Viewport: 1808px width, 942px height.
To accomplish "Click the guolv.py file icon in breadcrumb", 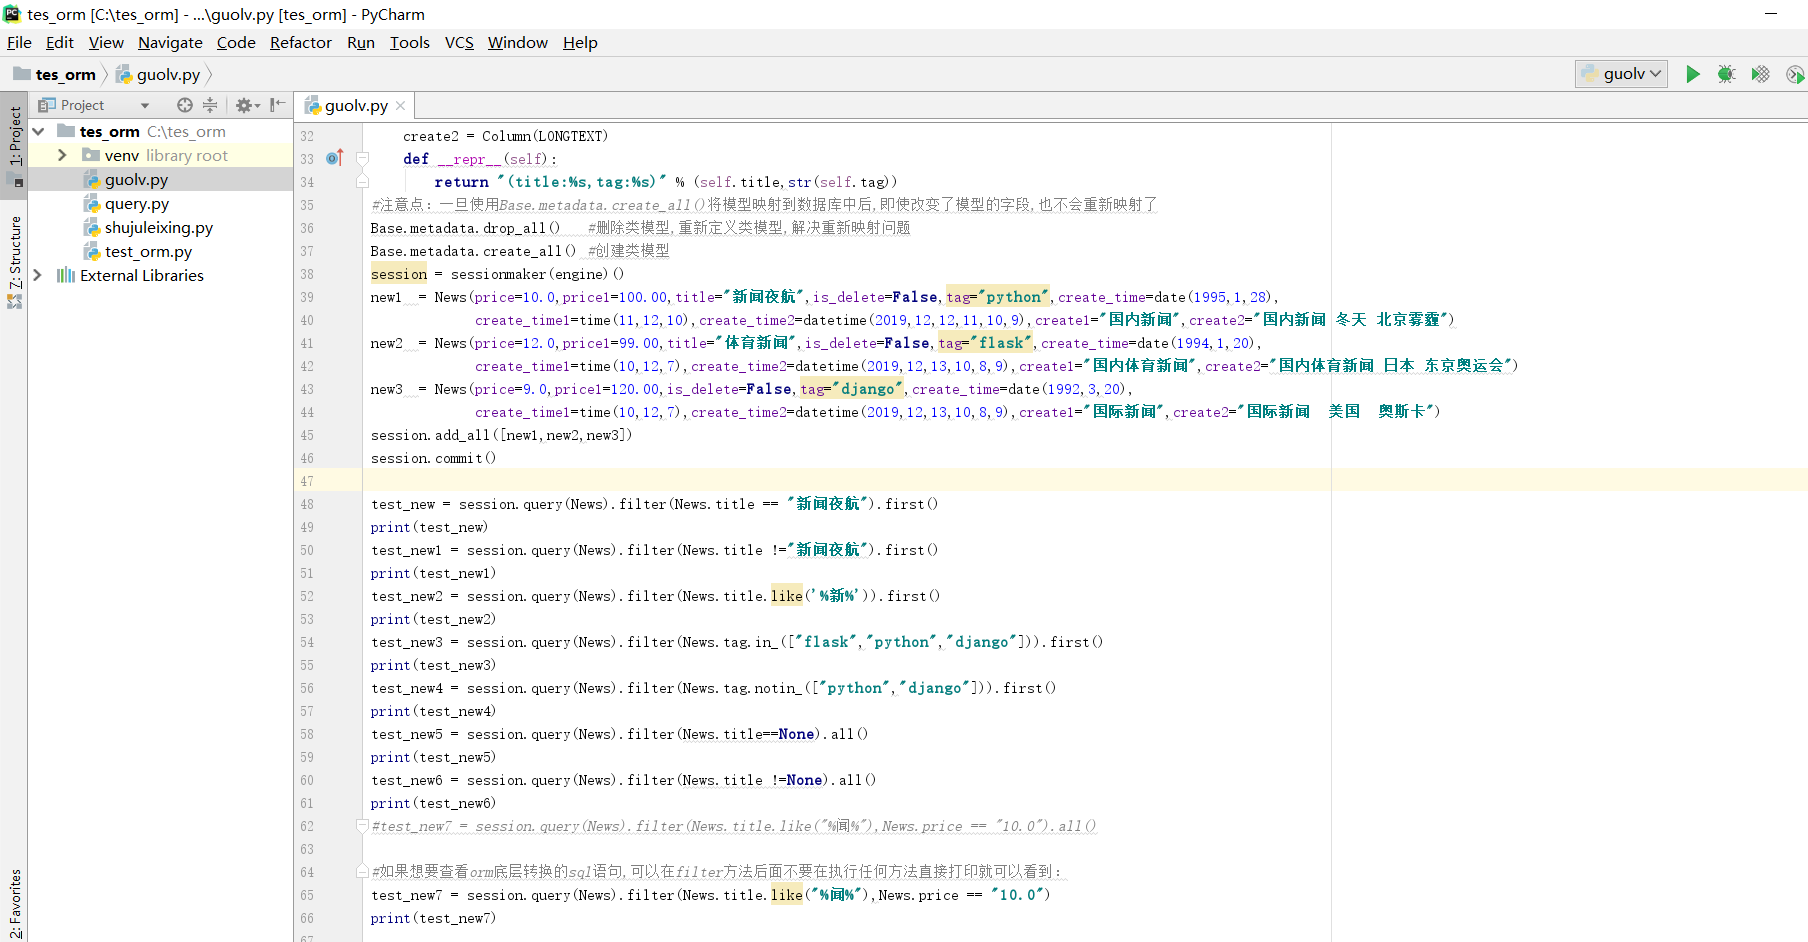I will [x=124, y=74].
